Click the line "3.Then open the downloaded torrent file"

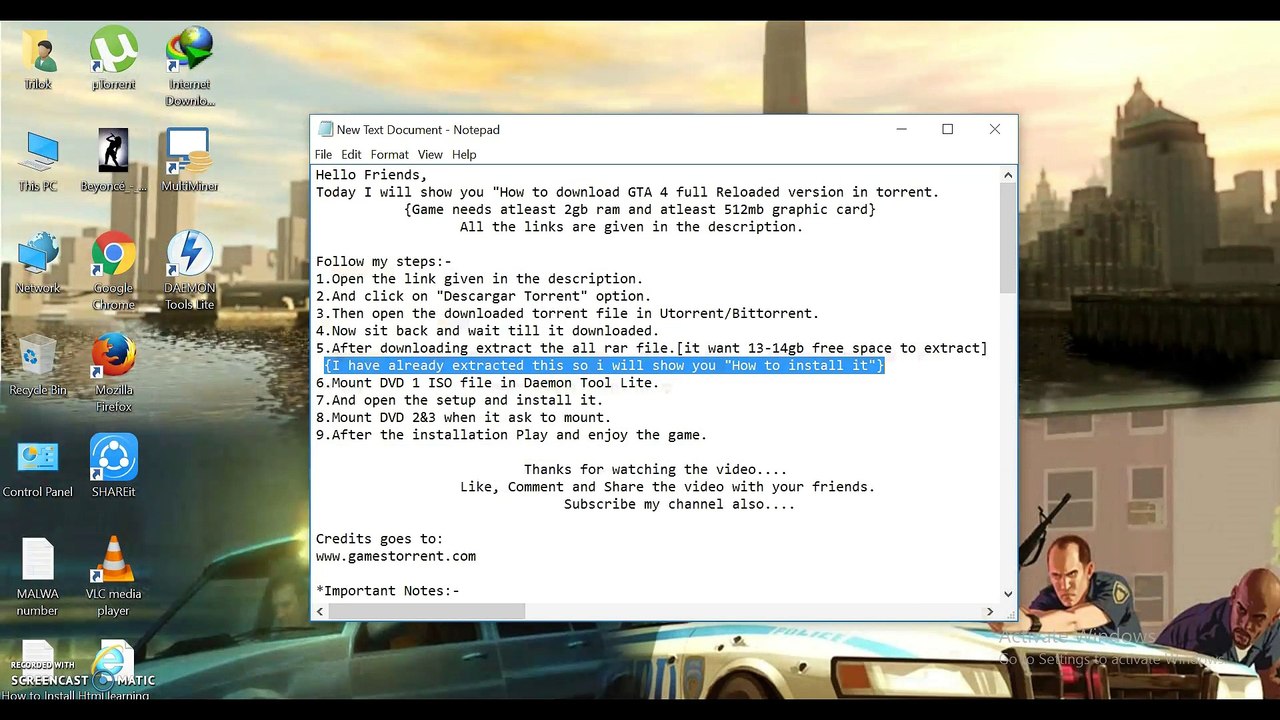click(x=568, y=314)
